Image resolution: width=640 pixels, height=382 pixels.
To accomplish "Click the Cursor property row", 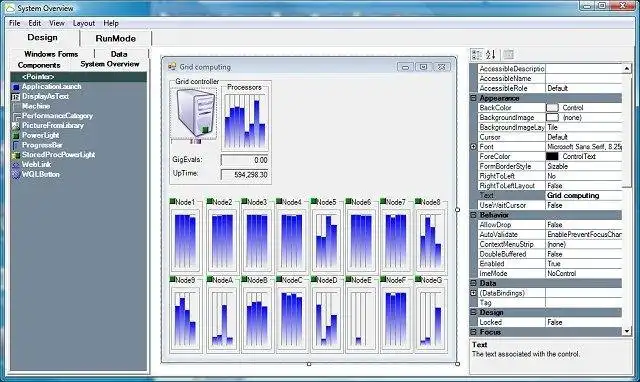I will [x=550, y=137].
